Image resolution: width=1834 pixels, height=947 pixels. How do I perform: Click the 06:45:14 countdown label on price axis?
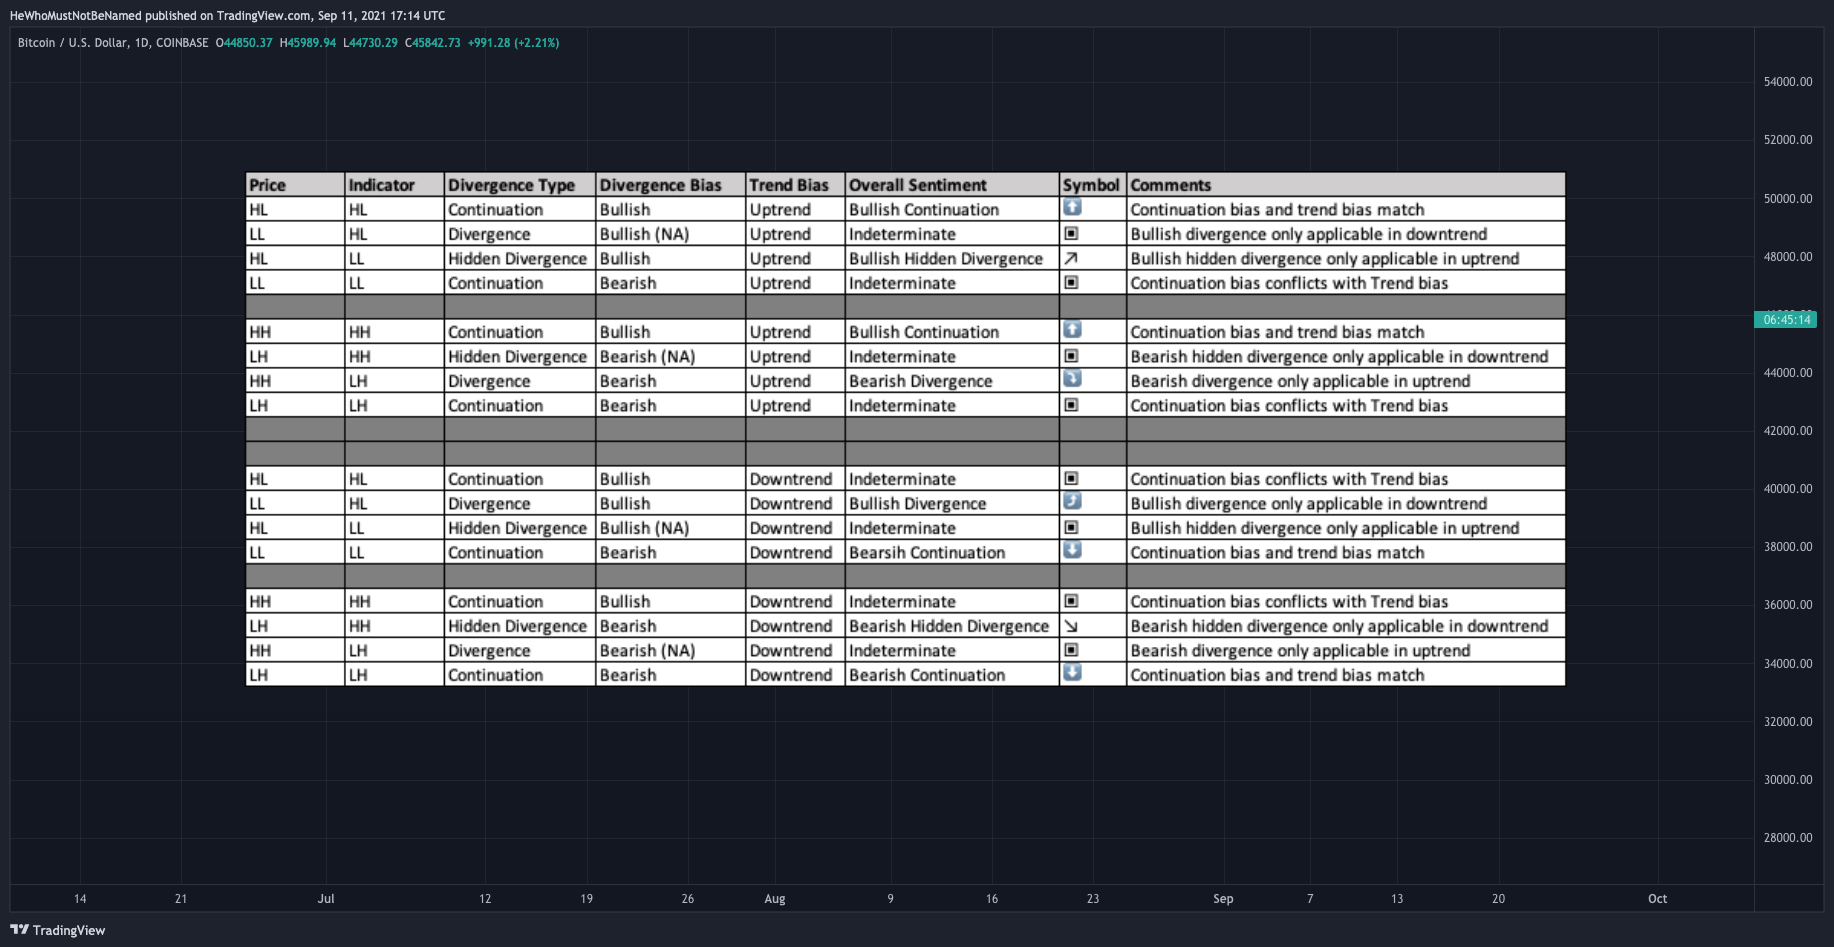click(x=1786, y=320)
